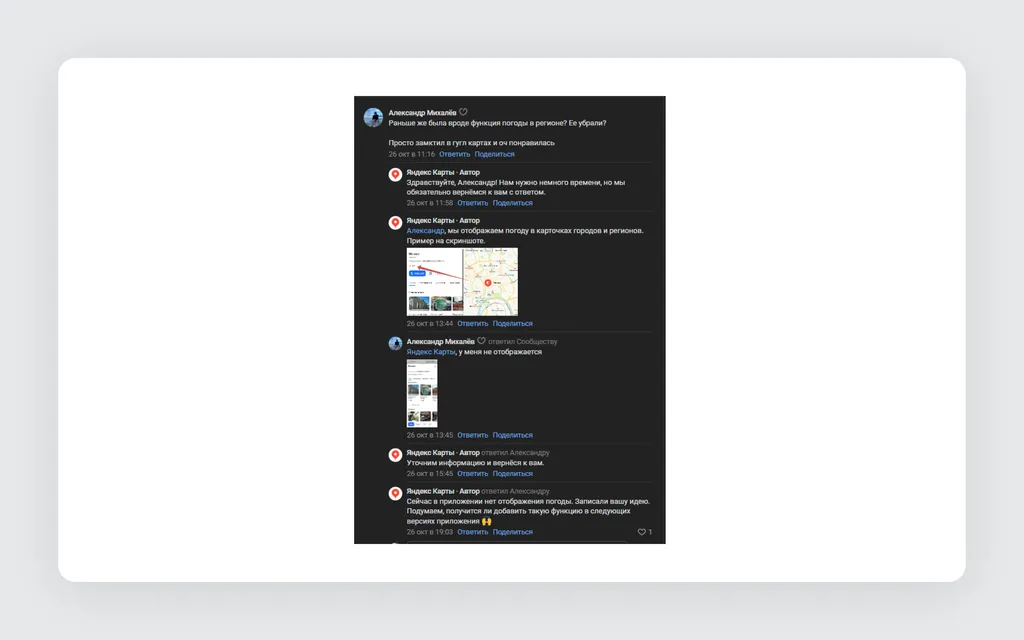Click Ответить under the 13:45 reply
Viewport: 1024px width, 640px height.
coord(473,435)
